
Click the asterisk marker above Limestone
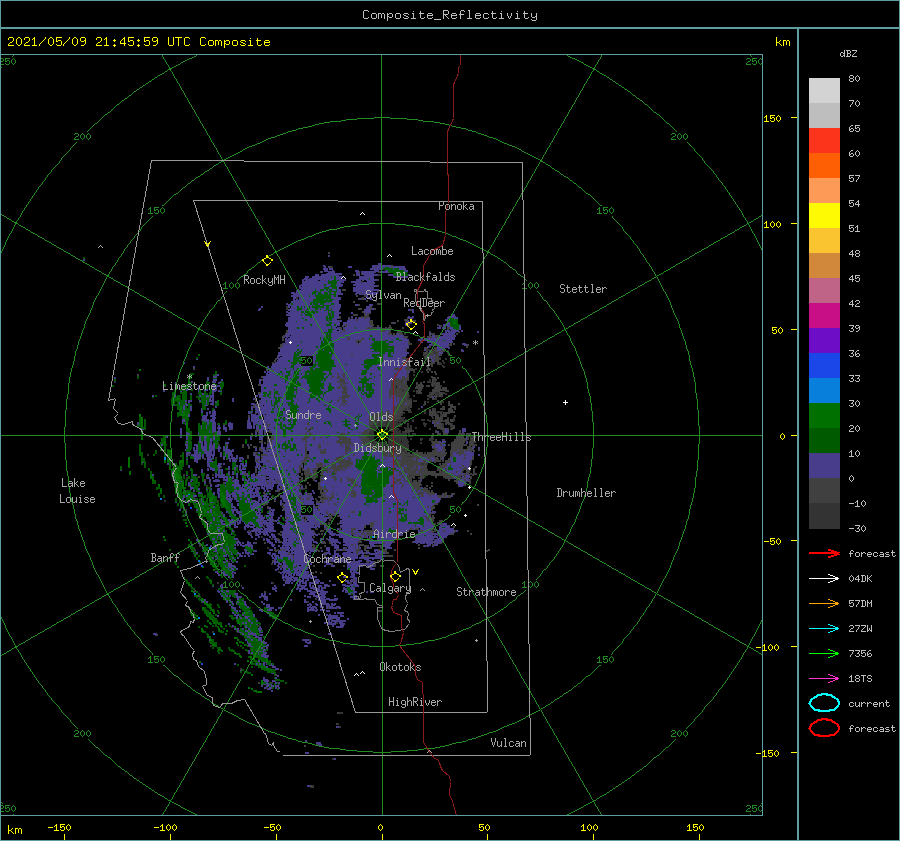pos(189,377)
